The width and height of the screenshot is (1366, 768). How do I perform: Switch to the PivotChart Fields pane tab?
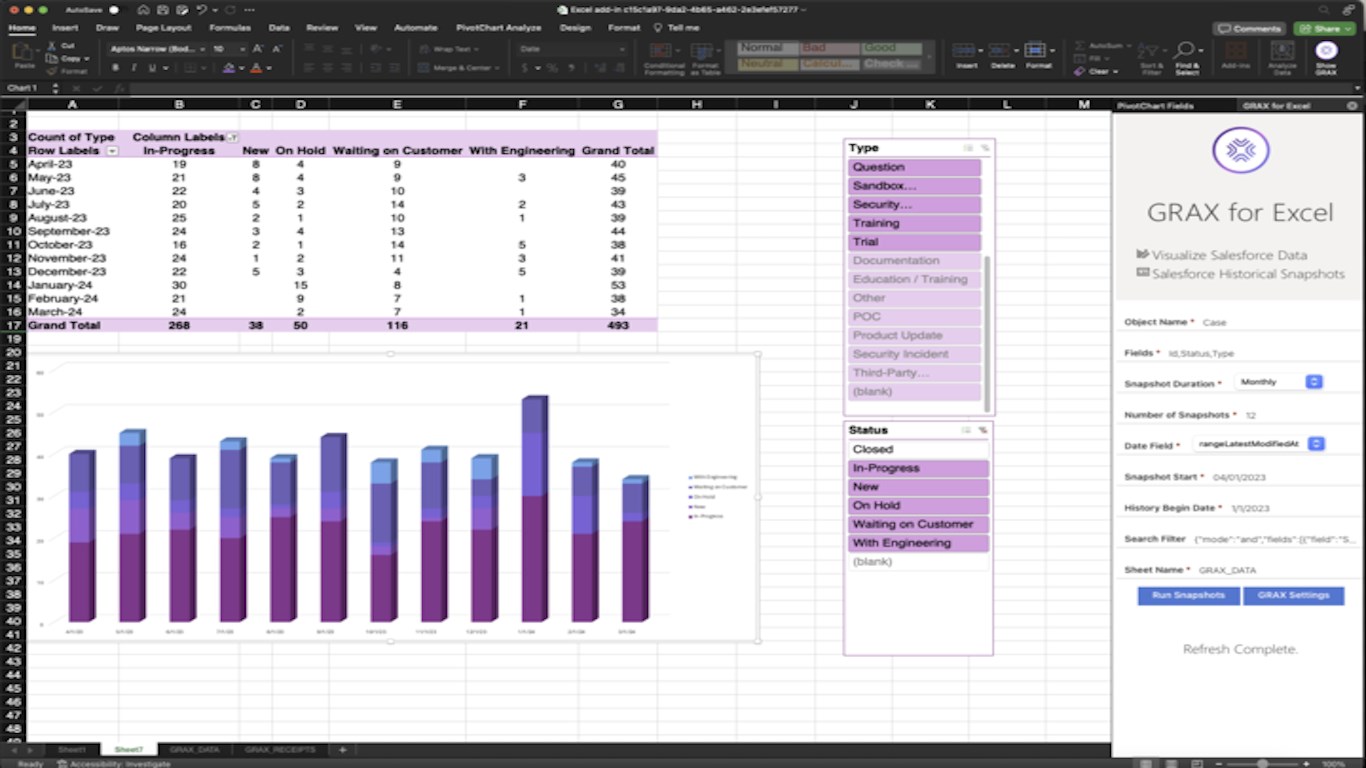coord(1155,105)
